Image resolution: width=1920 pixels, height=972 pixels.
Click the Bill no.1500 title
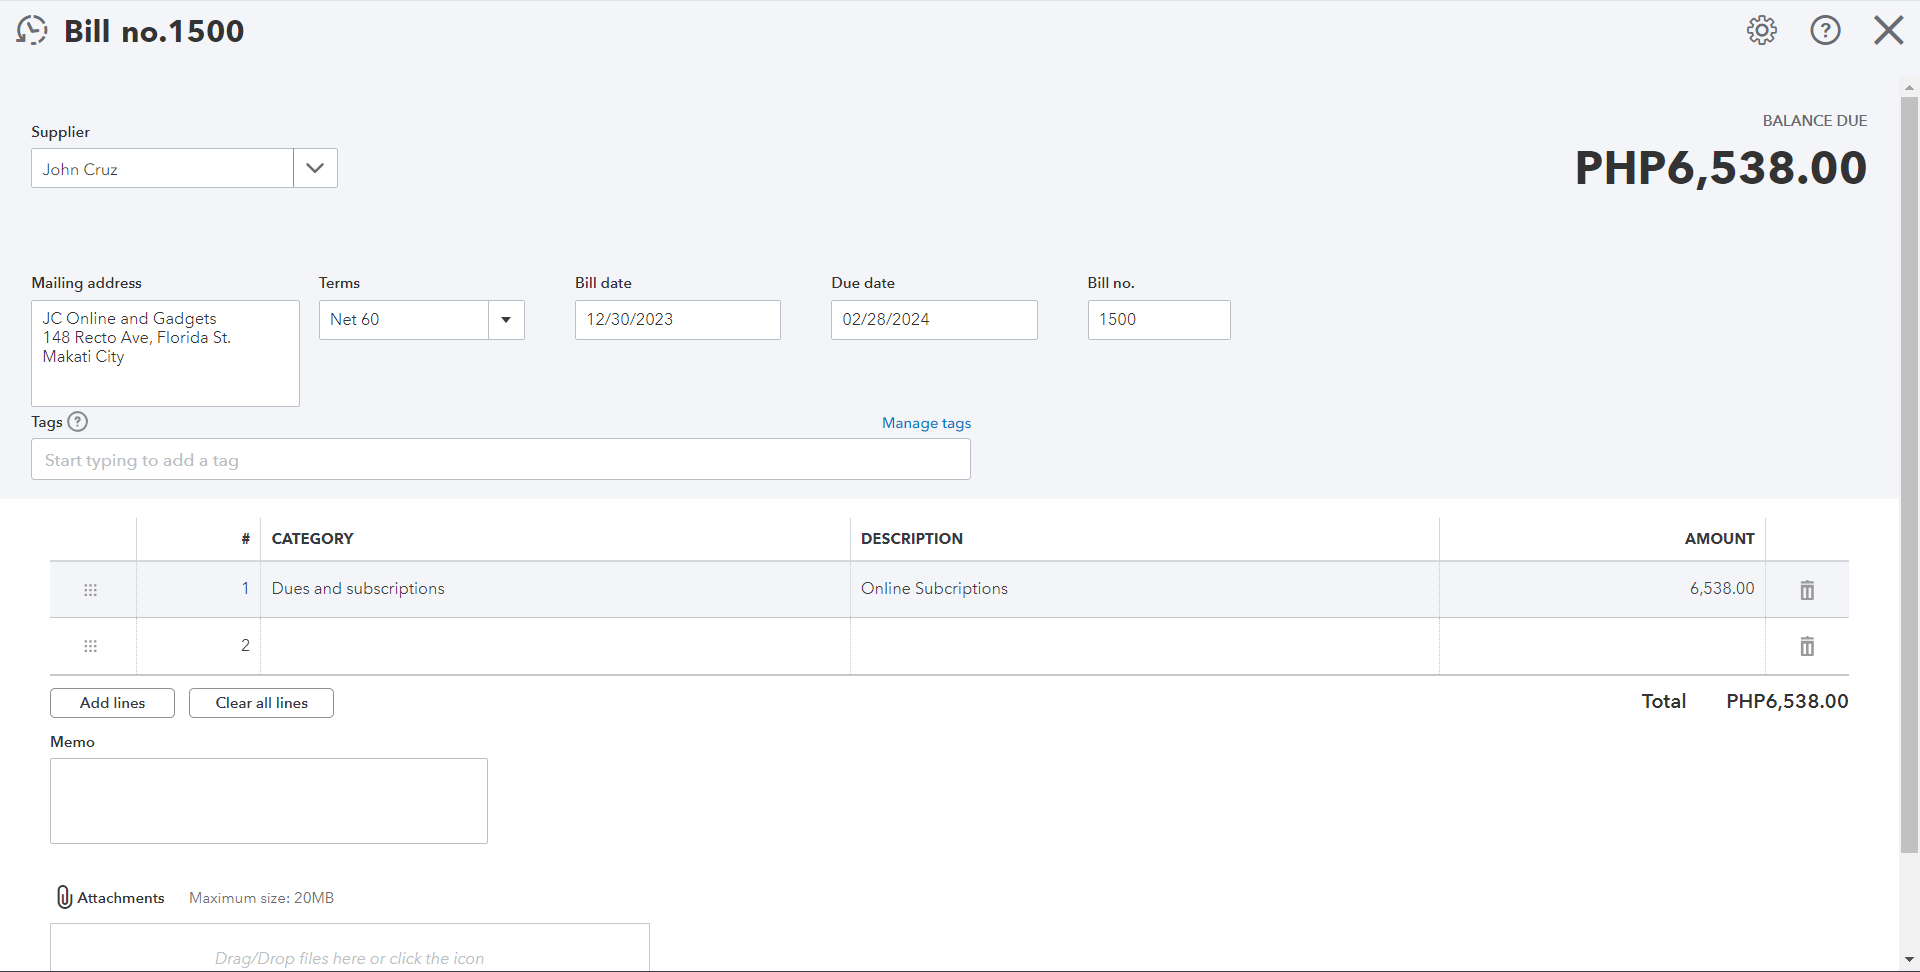154,31
